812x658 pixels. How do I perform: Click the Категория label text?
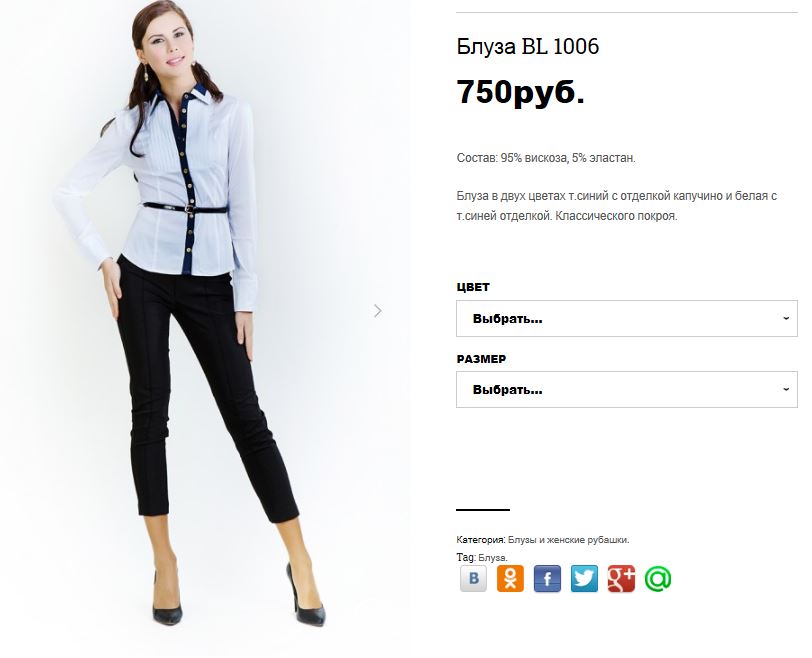point(481,540)
